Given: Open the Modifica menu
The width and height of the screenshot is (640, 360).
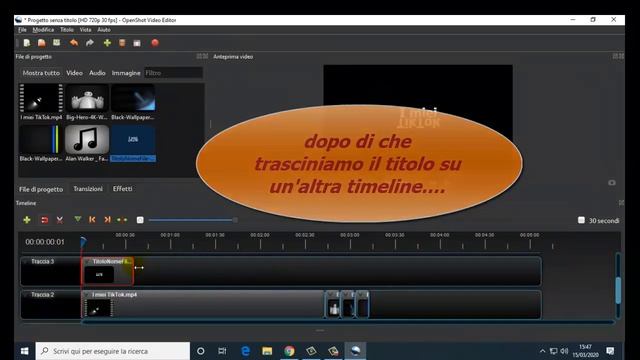Looking at the screenshot, I should point(43,30).
